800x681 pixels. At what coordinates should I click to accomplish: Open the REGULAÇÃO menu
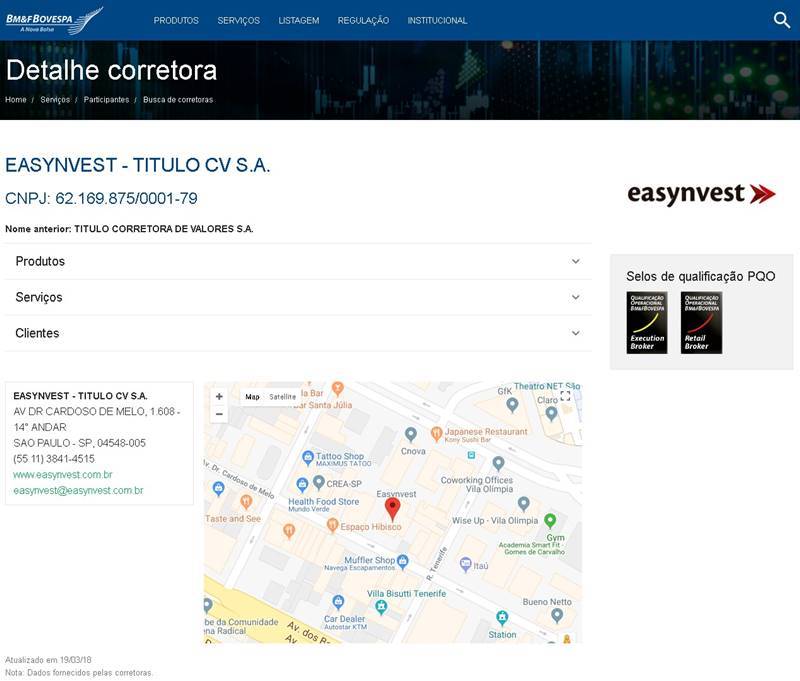363,20
